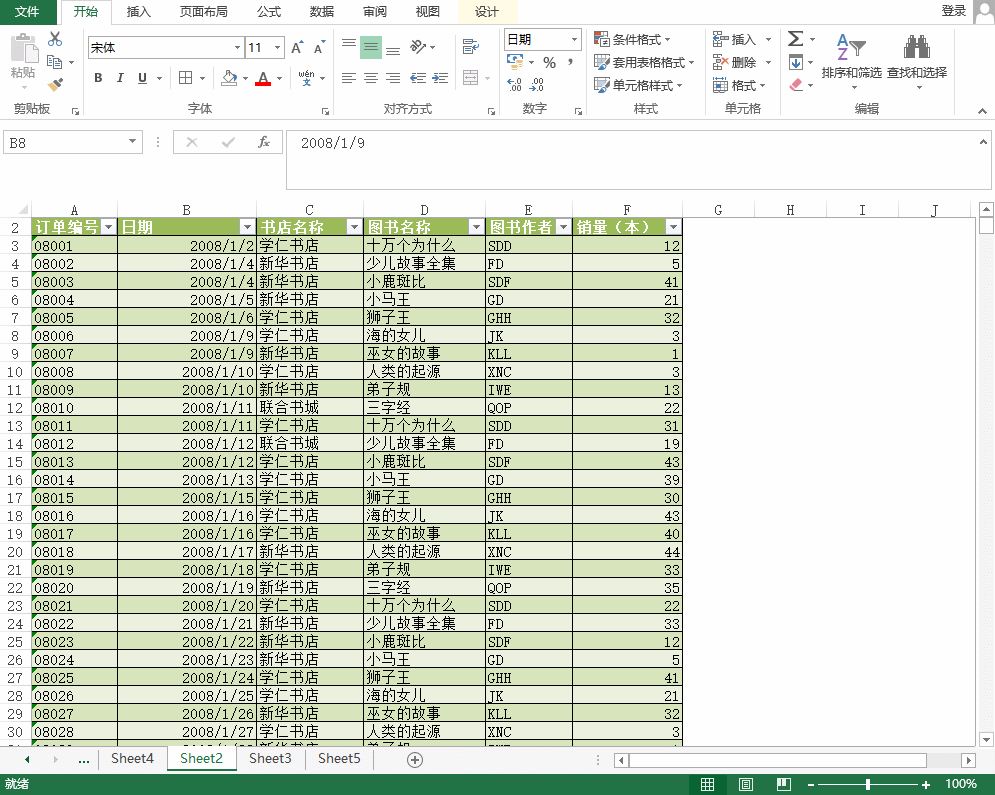Click the Borders icon
Image resolution: width=995 pixels, height=795 pixels.
point(185,77)
